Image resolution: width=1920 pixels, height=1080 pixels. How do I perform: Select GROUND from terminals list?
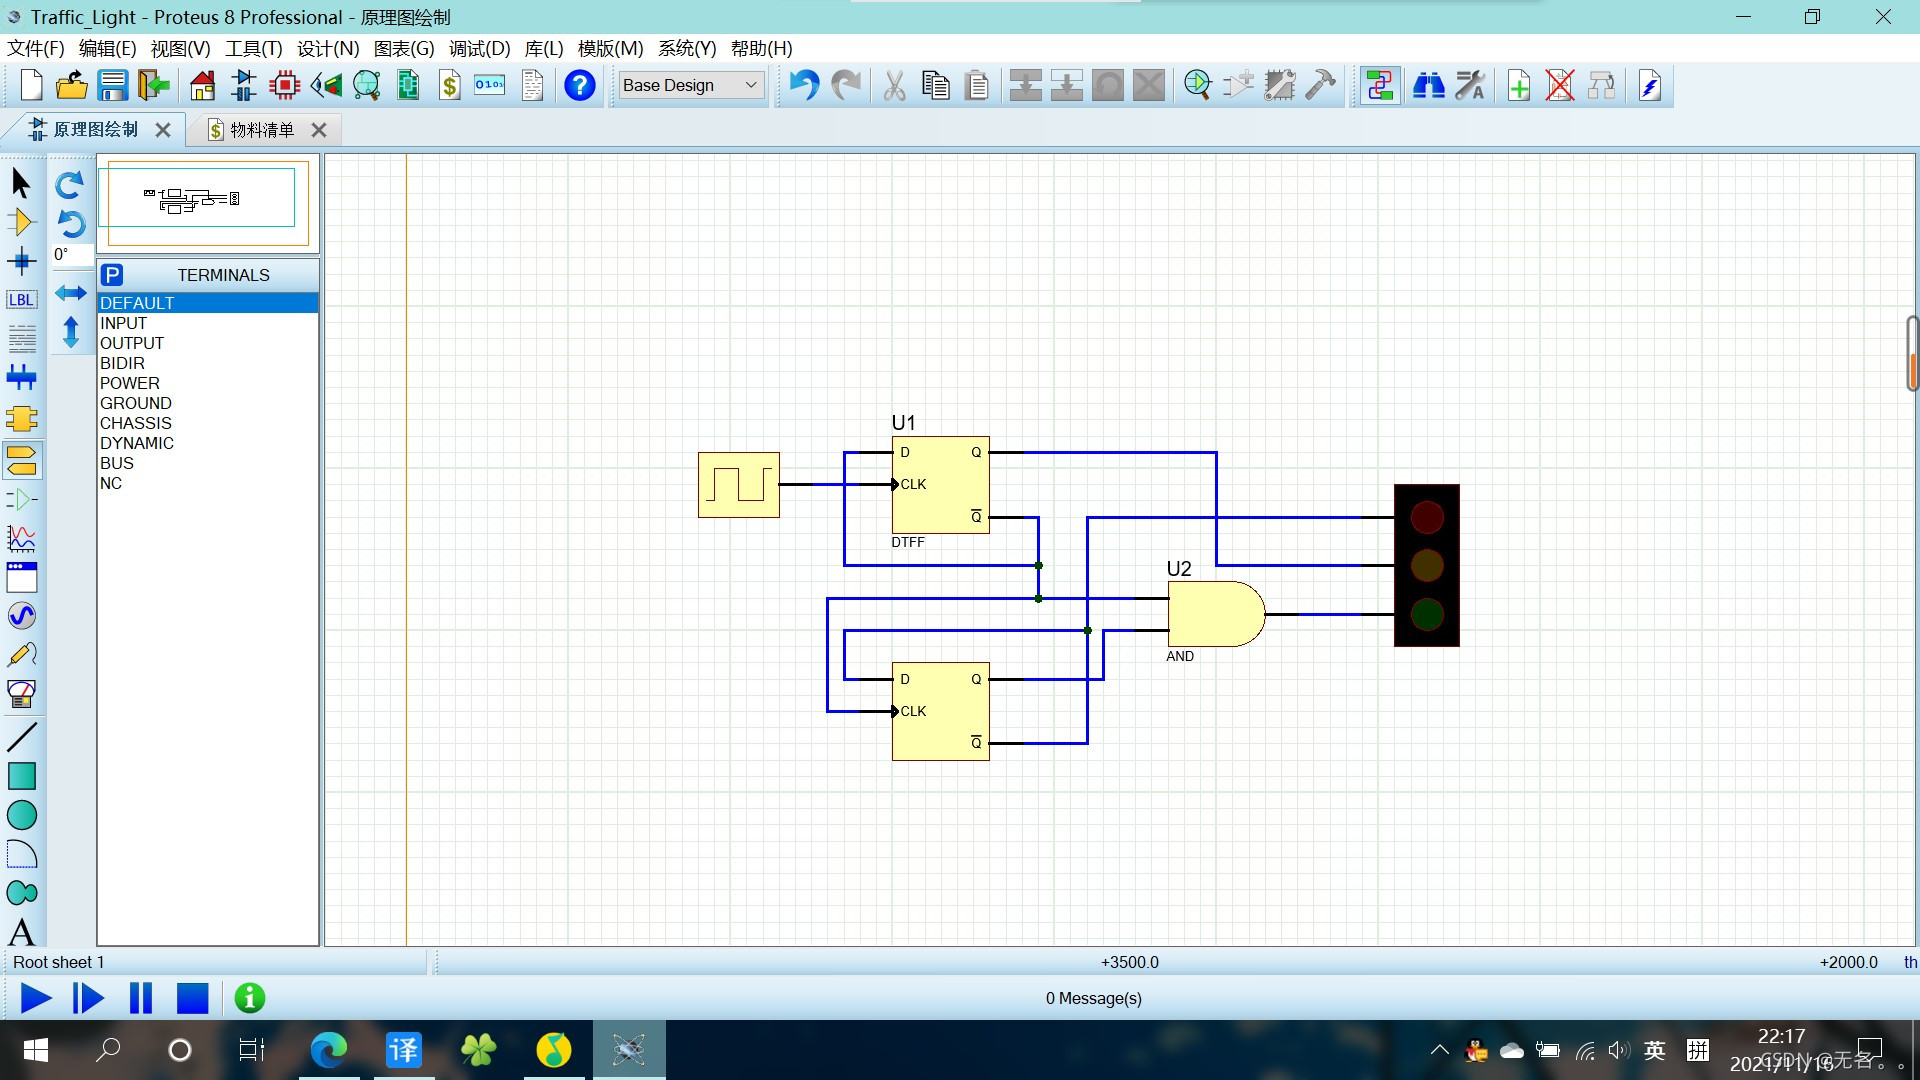(136, 403)
